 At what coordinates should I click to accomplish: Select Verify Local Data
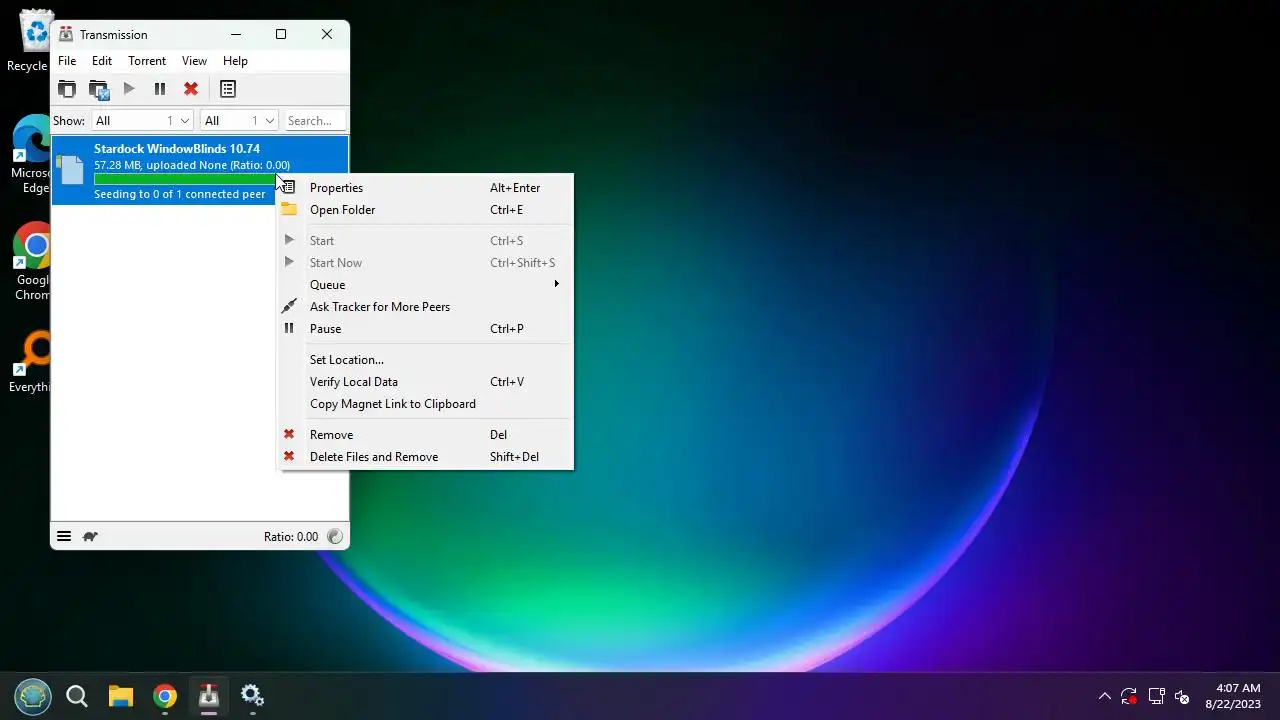coord(425,382)
